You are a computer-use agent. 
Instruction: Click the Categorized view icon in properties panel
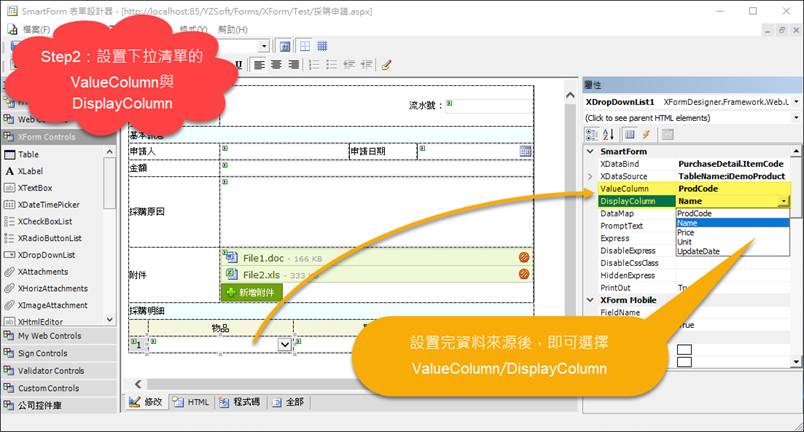point(593,134)
